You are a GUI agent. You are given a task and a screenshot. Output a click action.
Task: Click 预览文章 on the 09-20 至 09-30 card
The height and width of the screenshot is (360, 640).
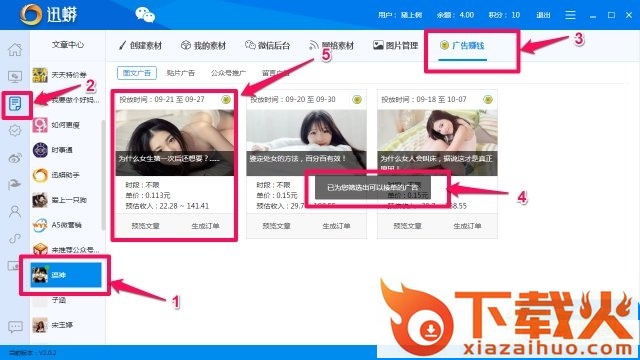(276, 226)
